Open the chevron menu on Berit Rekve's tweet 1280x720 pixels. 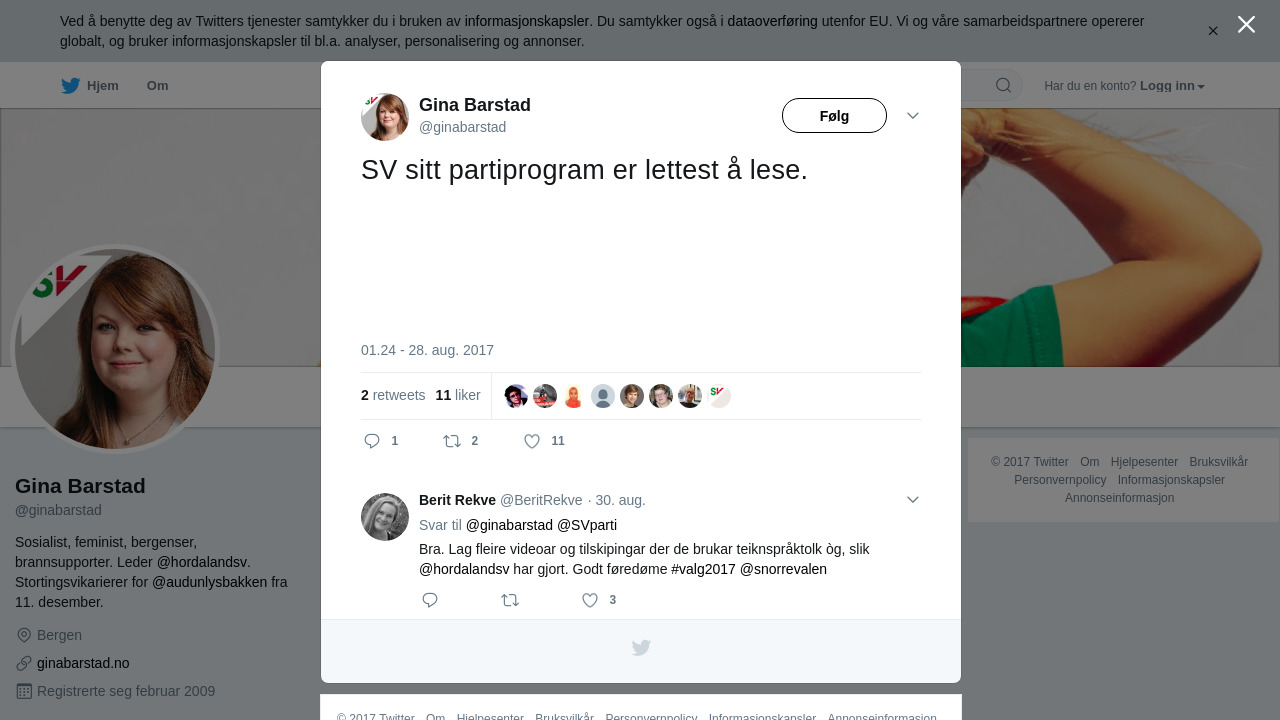[x=913, y=500]
